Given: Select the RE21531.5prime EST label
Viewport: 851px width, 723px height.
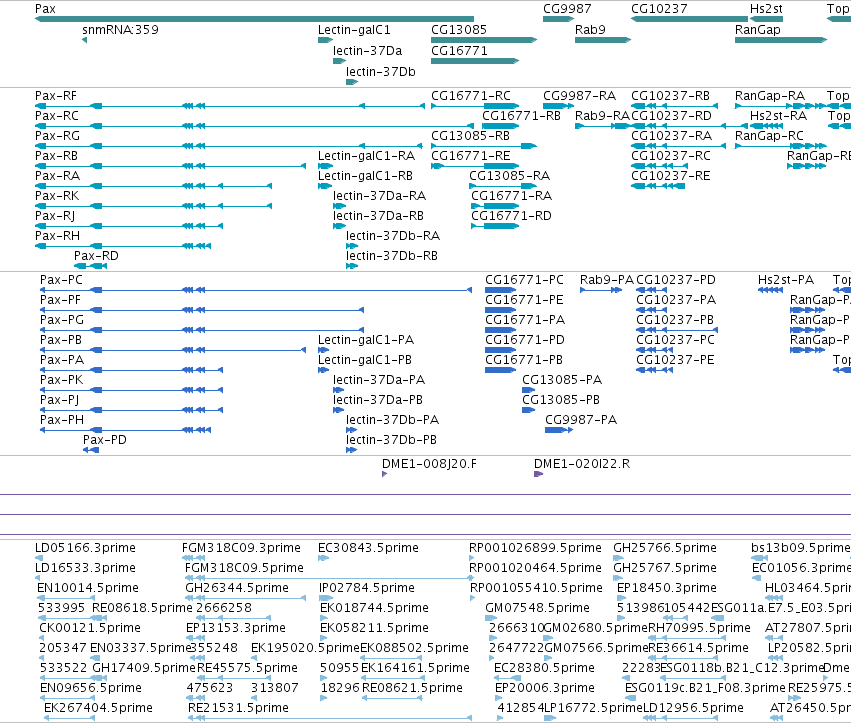Looking at the screenshot, I should tap(238, 708).
